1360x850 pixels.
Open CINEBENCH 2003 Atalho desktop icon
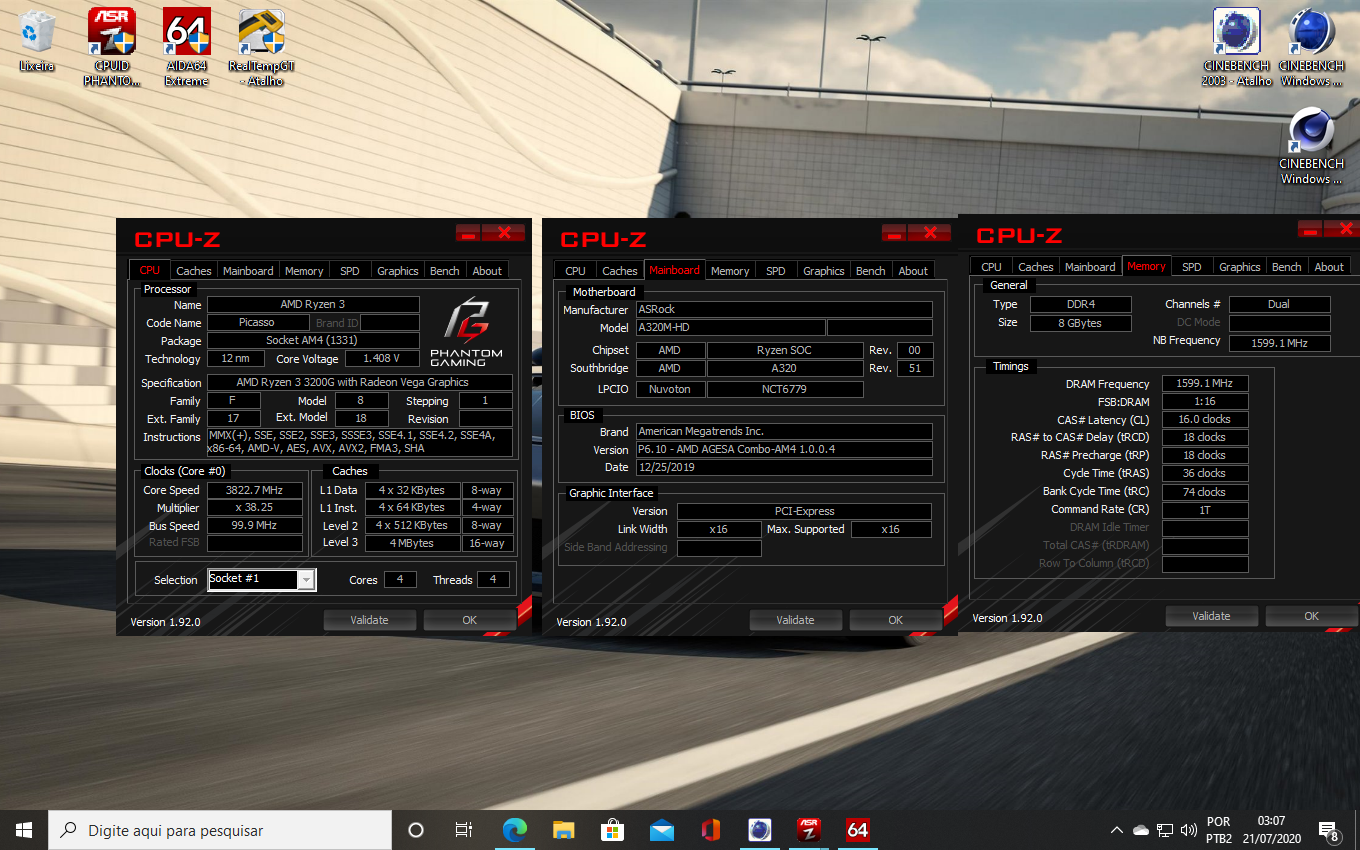pyautogui.click(x=1237, y=47)
